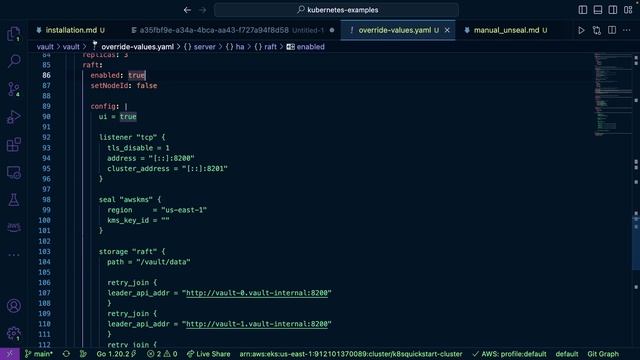Image resolution: width=640 pixels, height=360 pixels.
Task: Go back with the navigation arrow
Action: click(187, 10)
